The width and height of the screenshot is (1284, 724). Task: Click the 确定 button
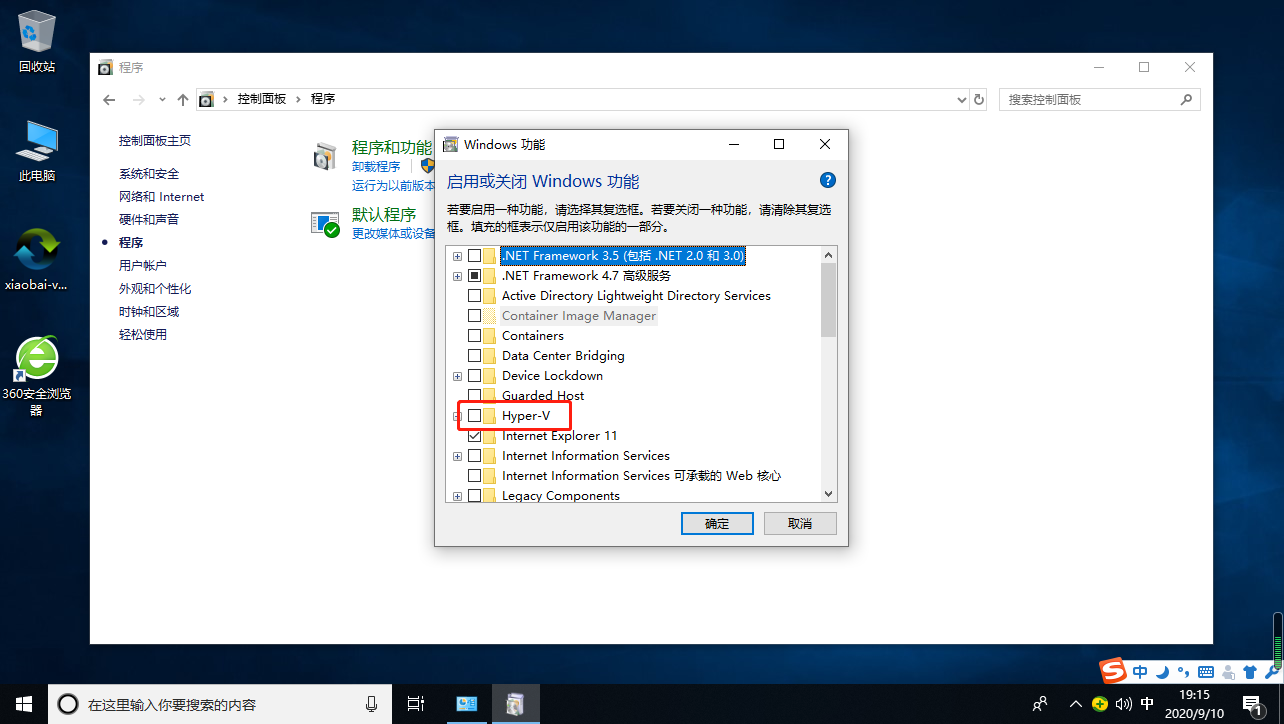[717, 524]
